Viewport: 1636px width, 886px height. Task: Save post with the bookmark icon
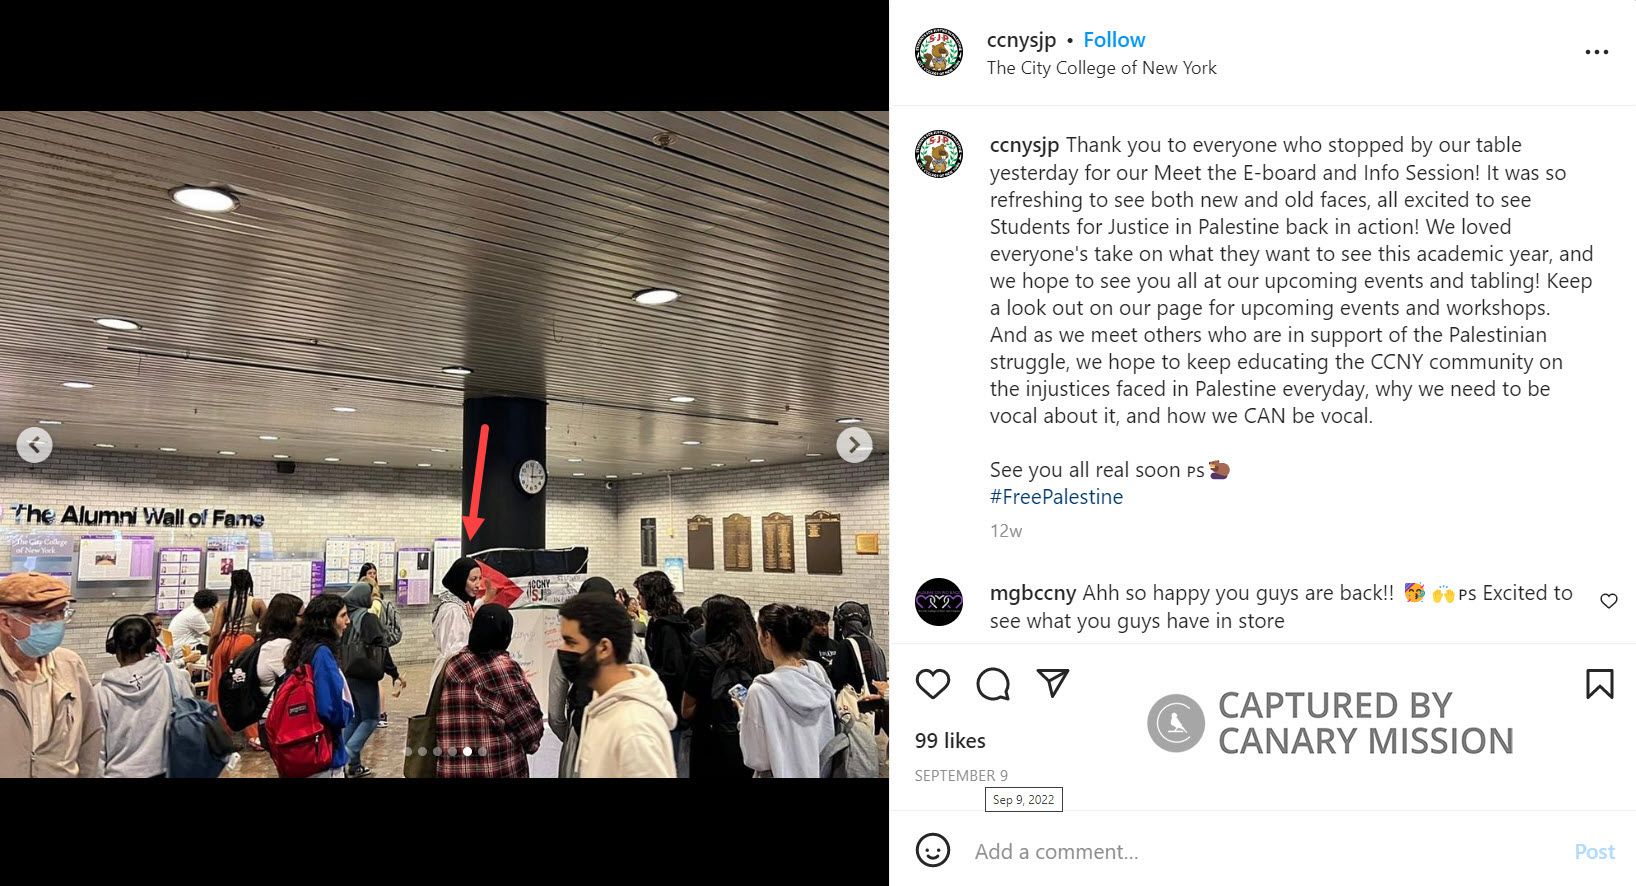coord(1599,684)
